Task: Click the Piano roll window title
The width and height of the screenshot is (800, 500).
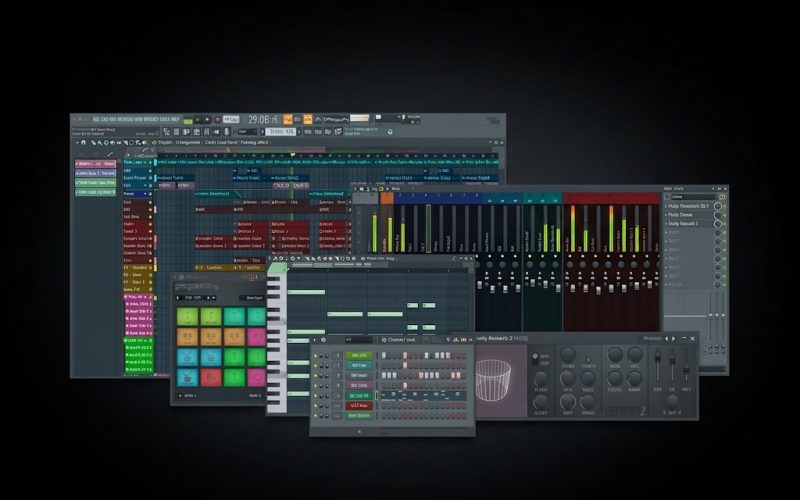Action: pos(381,259)
